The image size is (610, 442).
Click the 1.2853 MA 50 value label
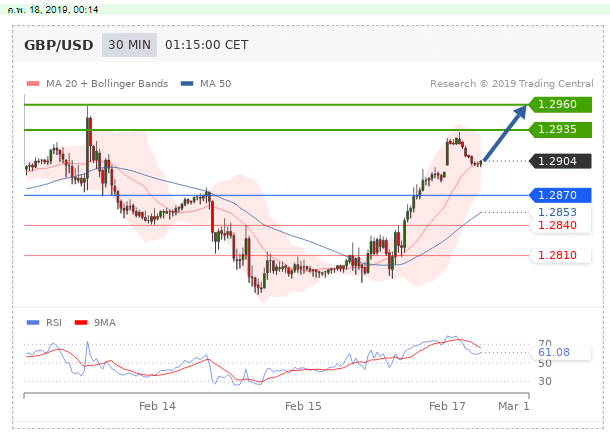pyautogui.click(x=557, y=212)
